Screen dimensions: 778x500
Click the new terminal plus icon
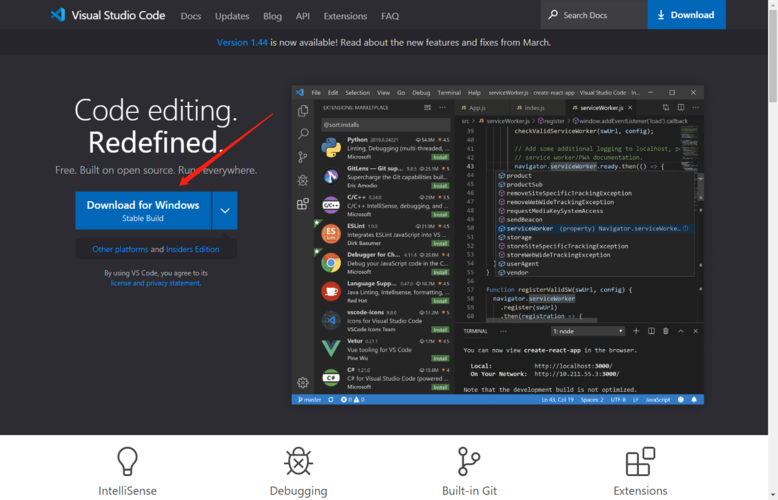coord(636,331)
